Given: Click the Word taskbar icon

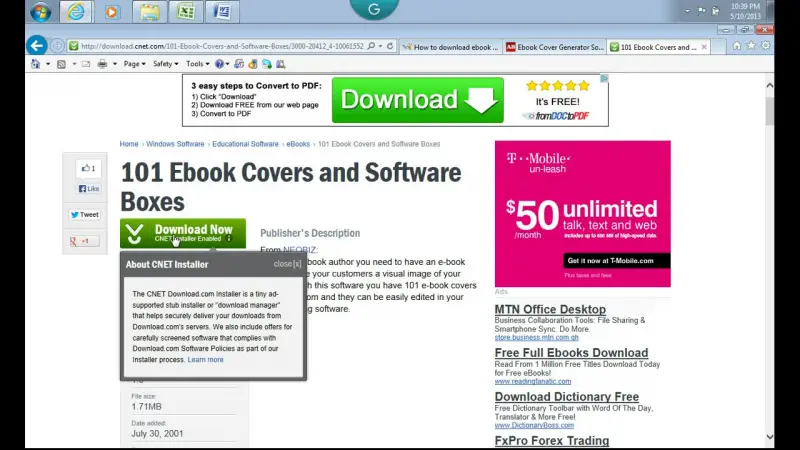Looking at the screenshot, I should (222, 11).
